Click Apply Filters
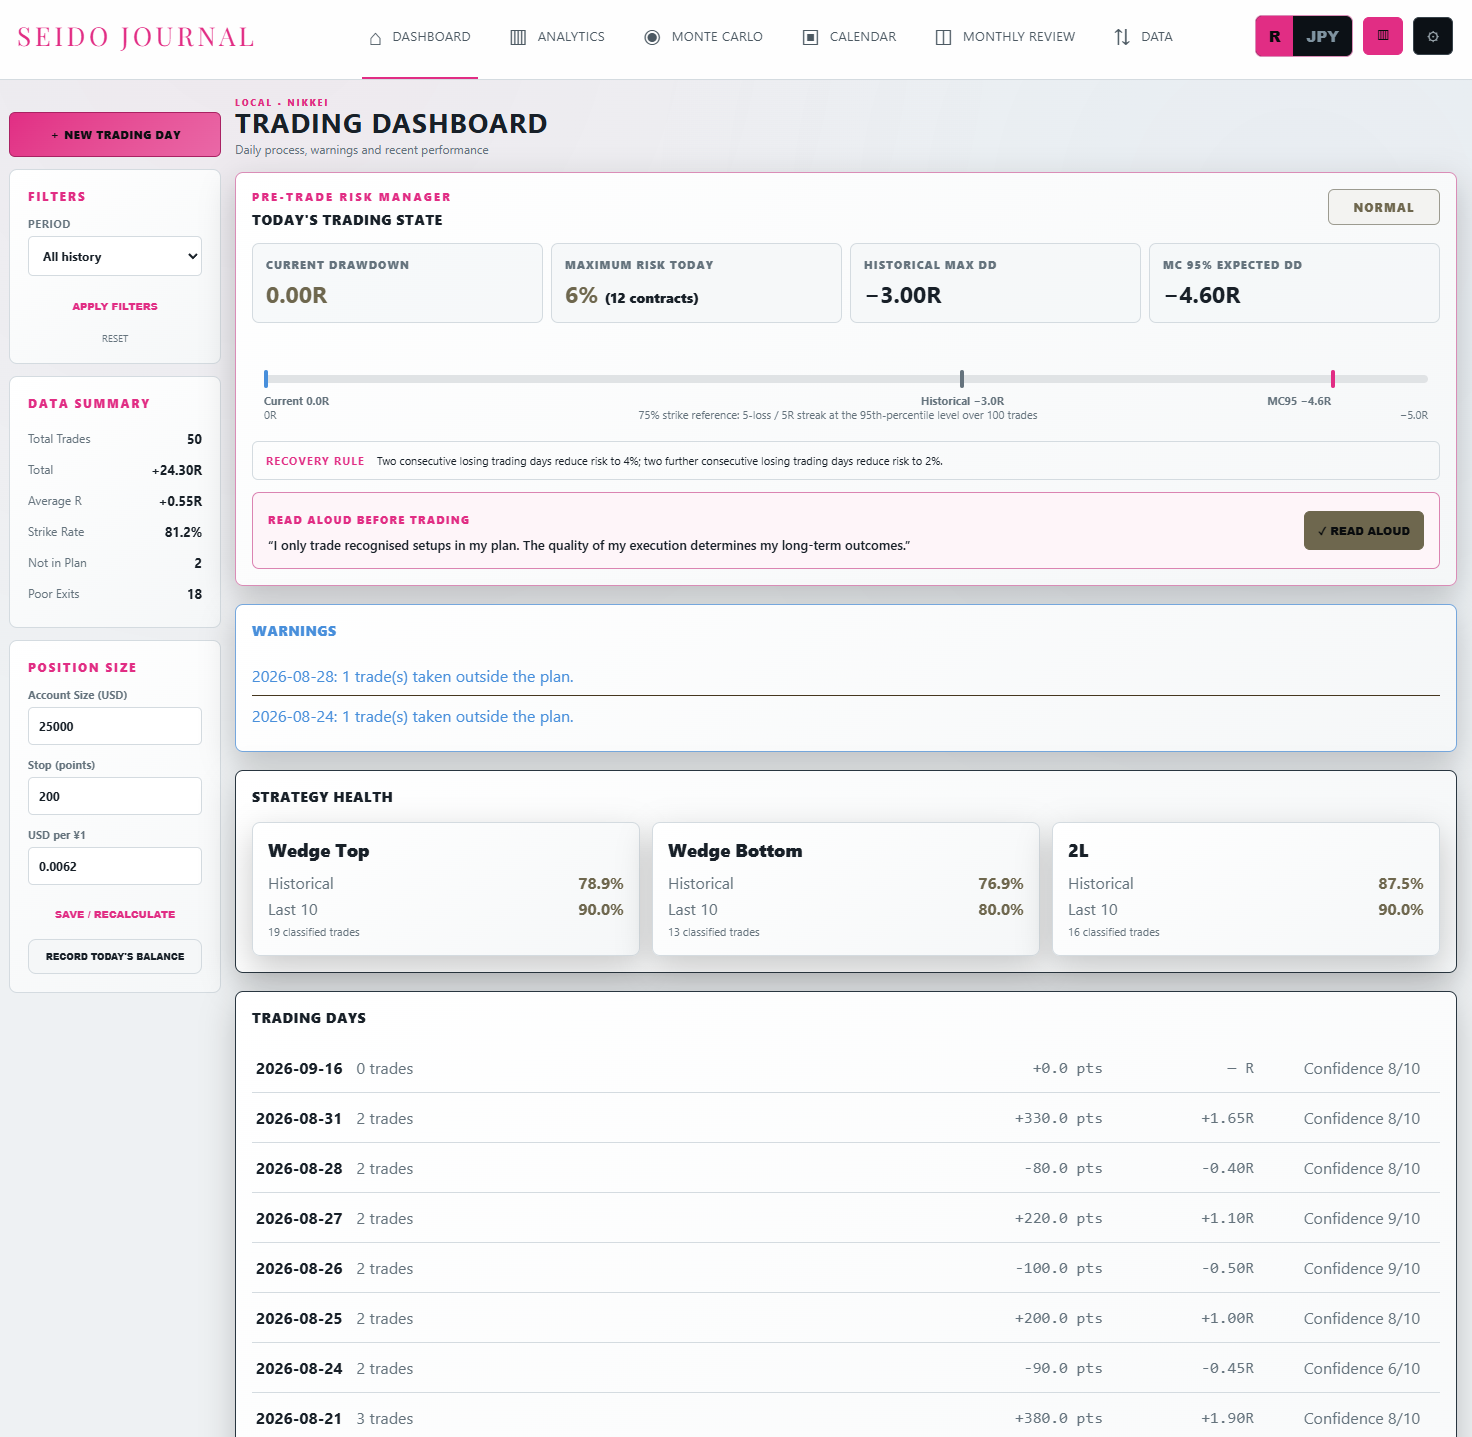1472x1437 pixels. (x=115, y=306)
